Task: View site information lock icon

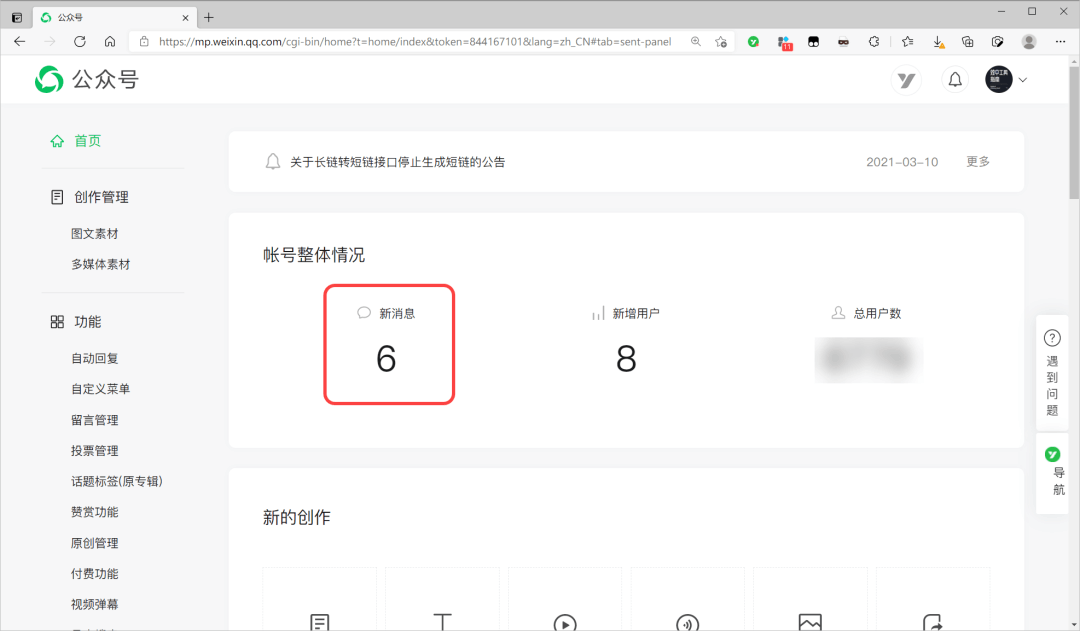Action: tap(144, 41)
